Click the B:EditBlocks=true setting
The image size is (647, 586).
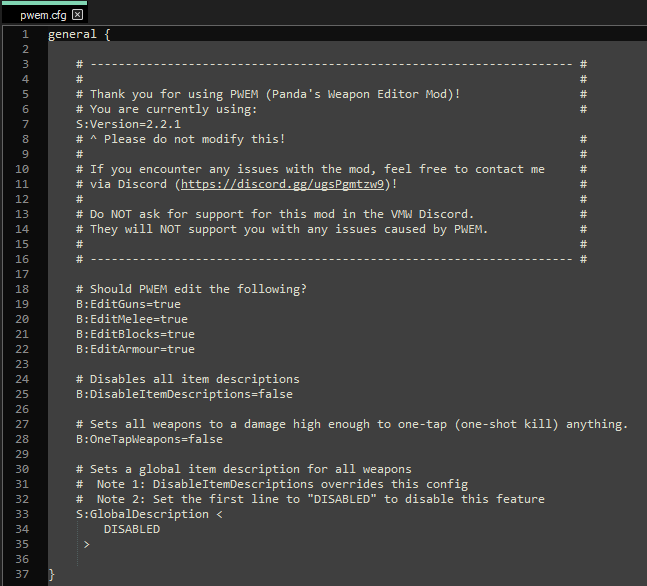coord(135,334)
